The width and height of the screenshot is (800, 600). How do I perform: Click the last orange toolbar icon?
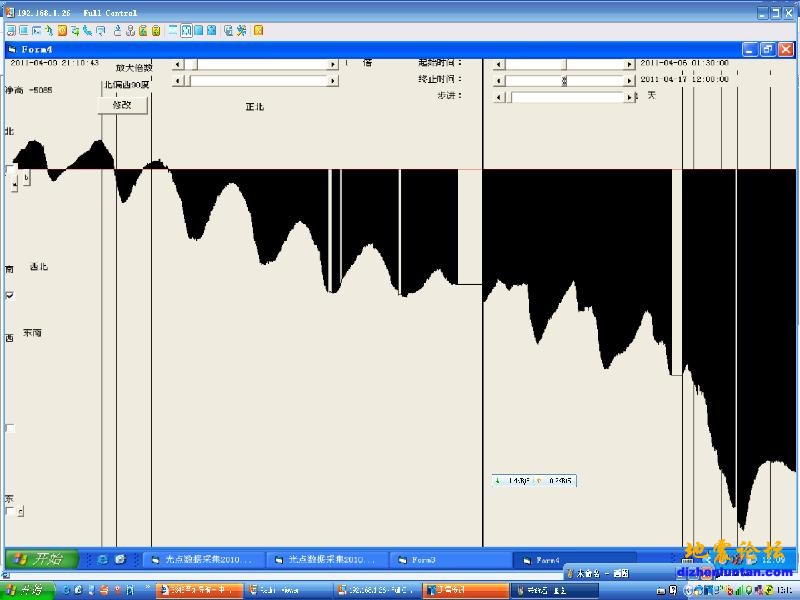pos(259,31)
